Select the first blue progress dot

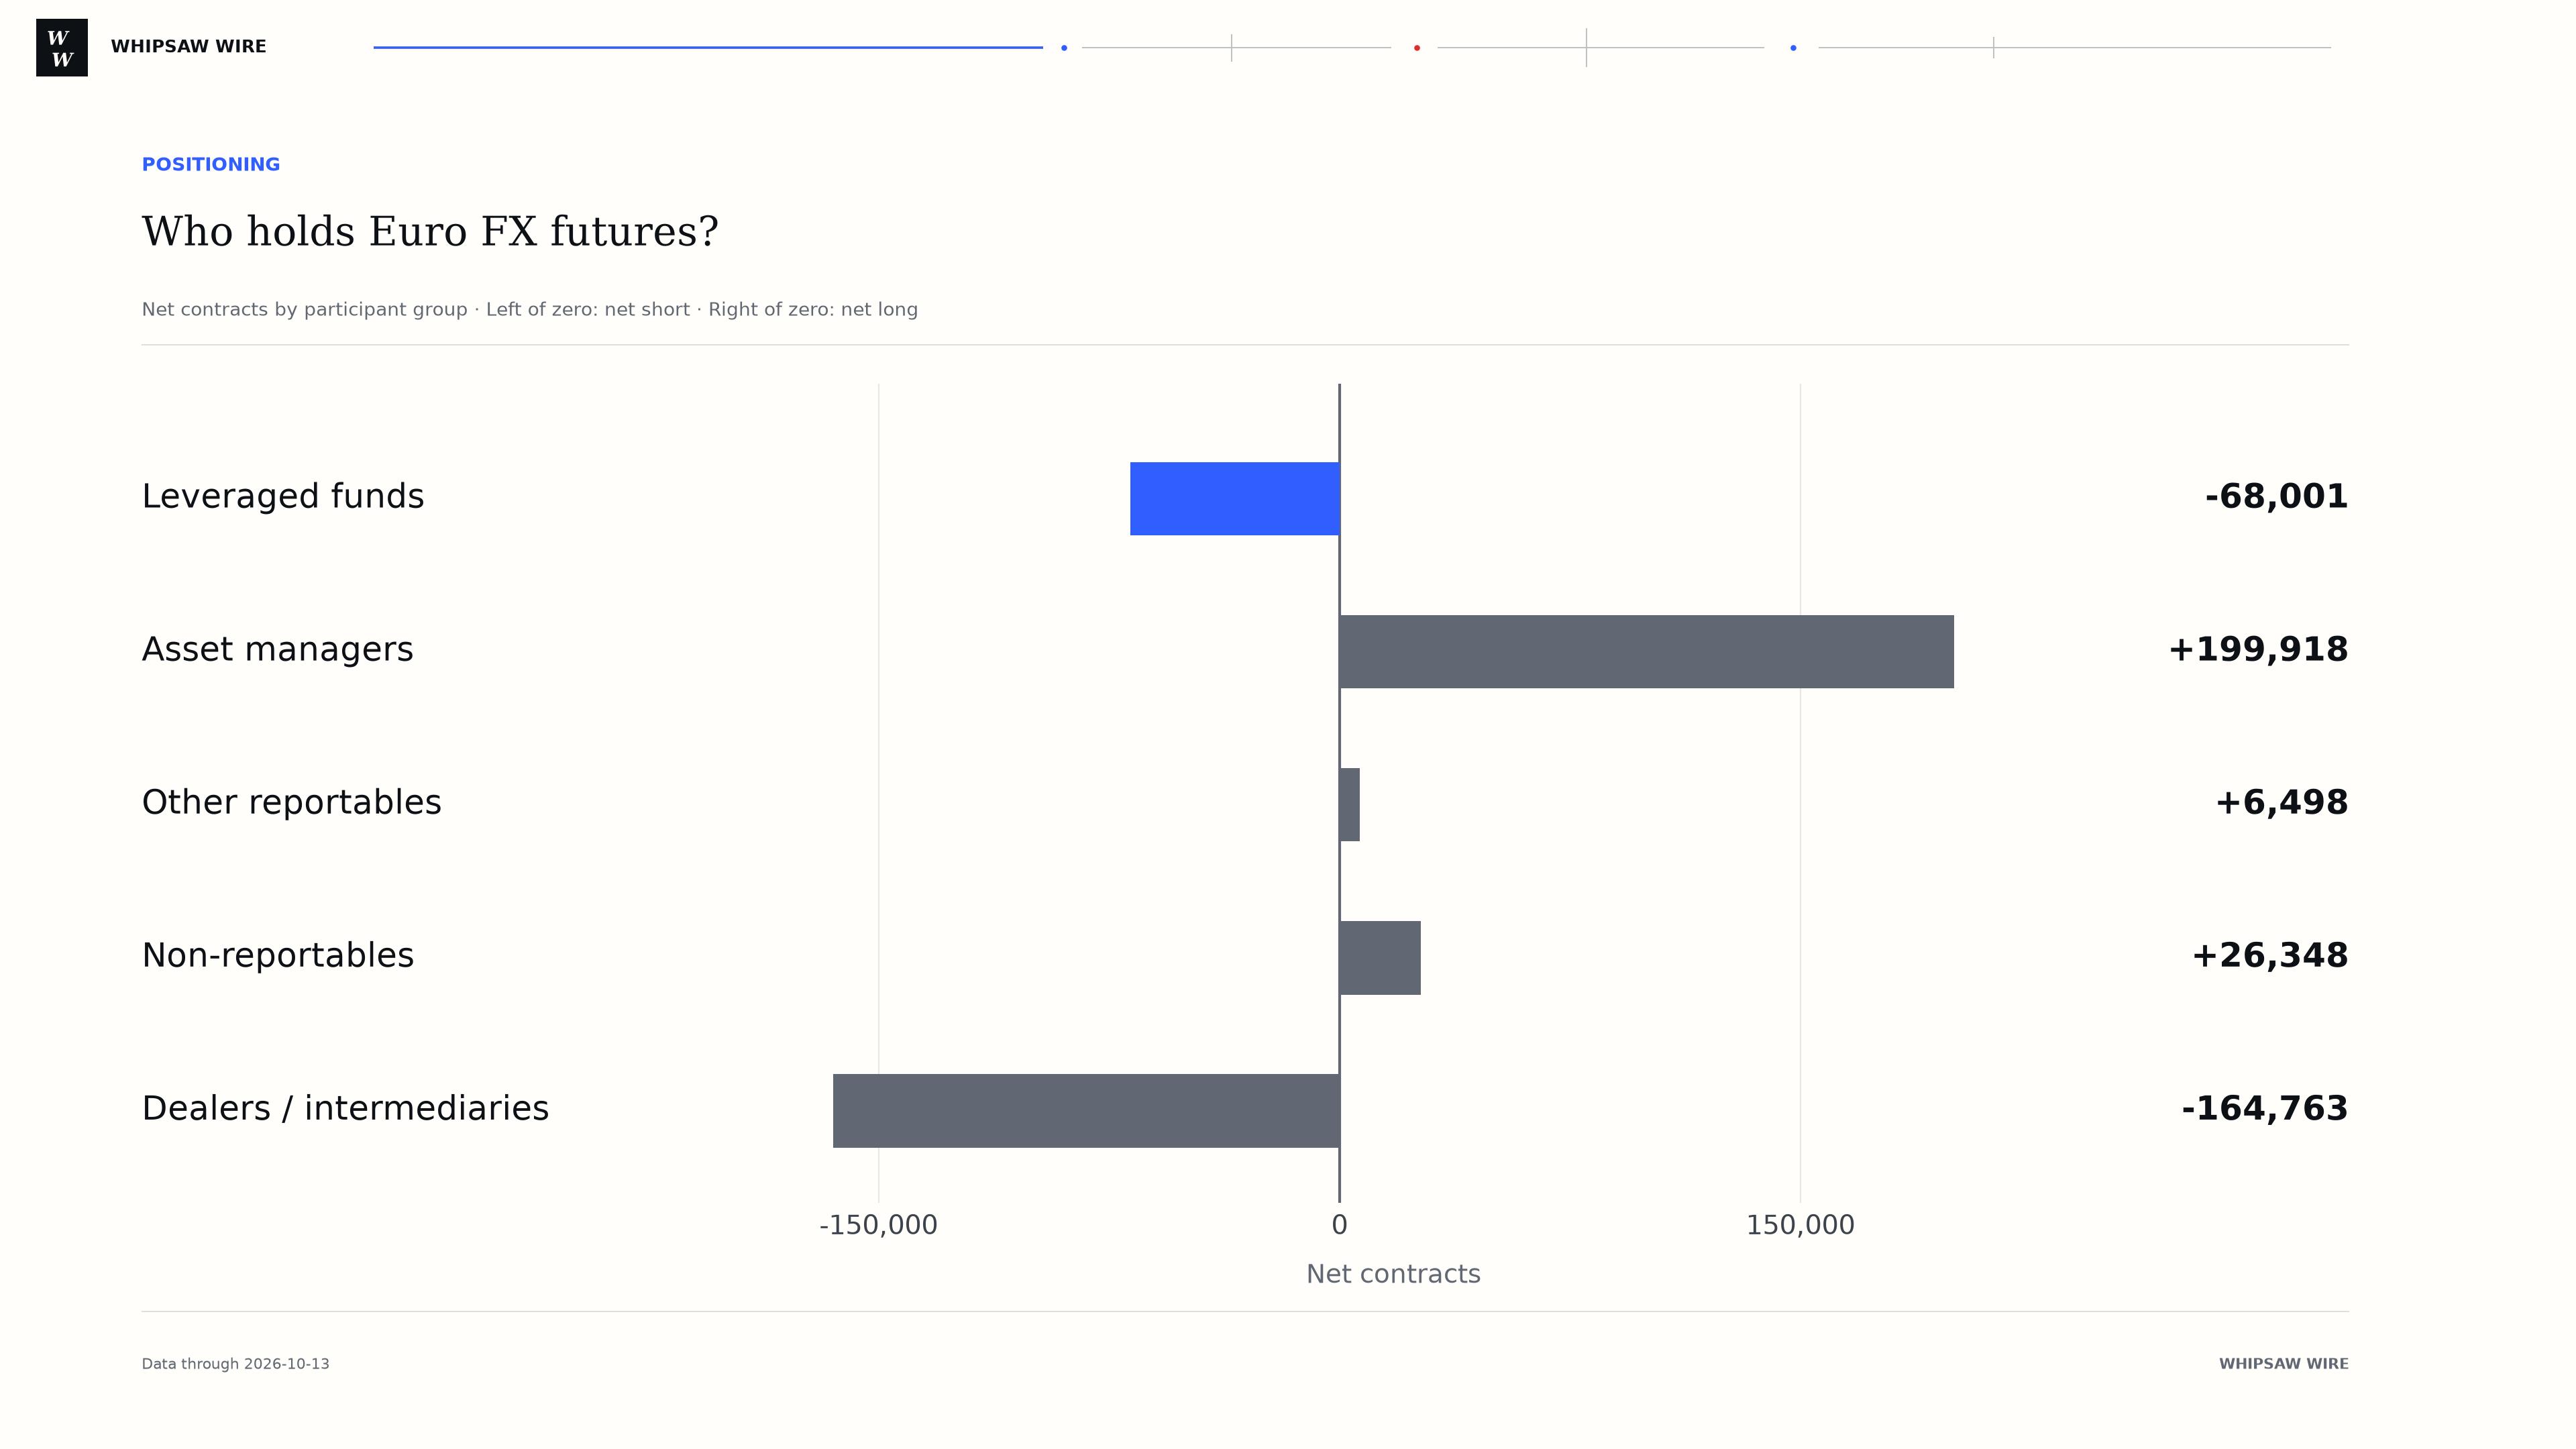[x=1064, y=48]
